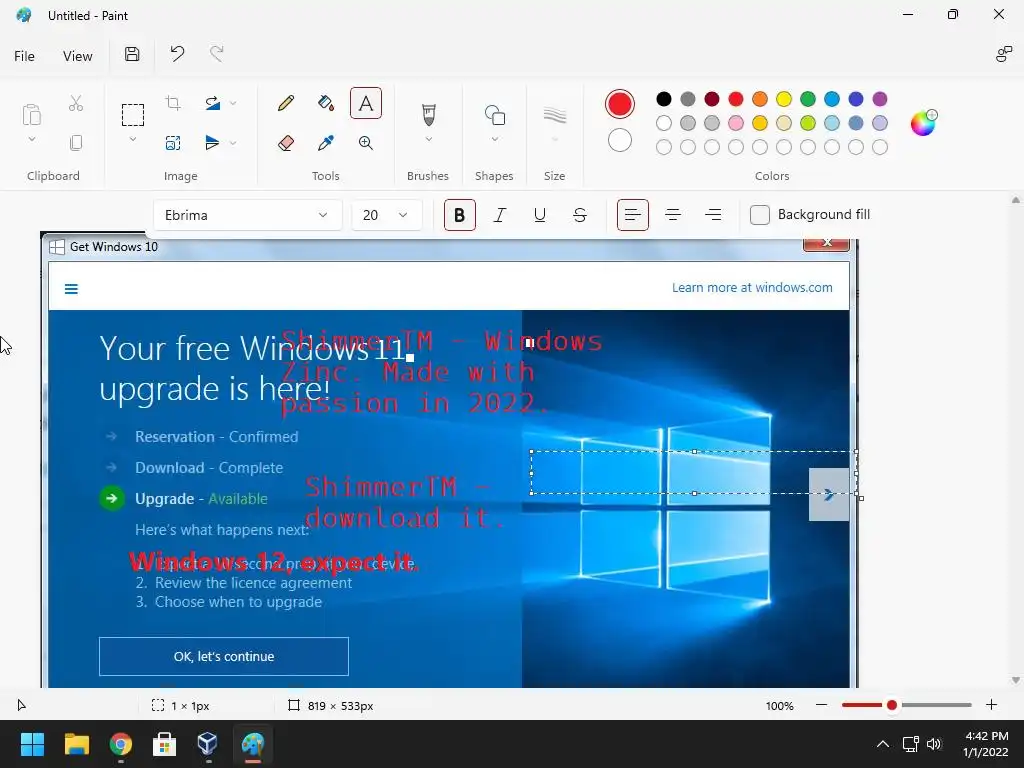Image resolution: width=1024 pixels, height=768 pixels.
Task: Click the volume icon in system tray
Action: [935, 744]
